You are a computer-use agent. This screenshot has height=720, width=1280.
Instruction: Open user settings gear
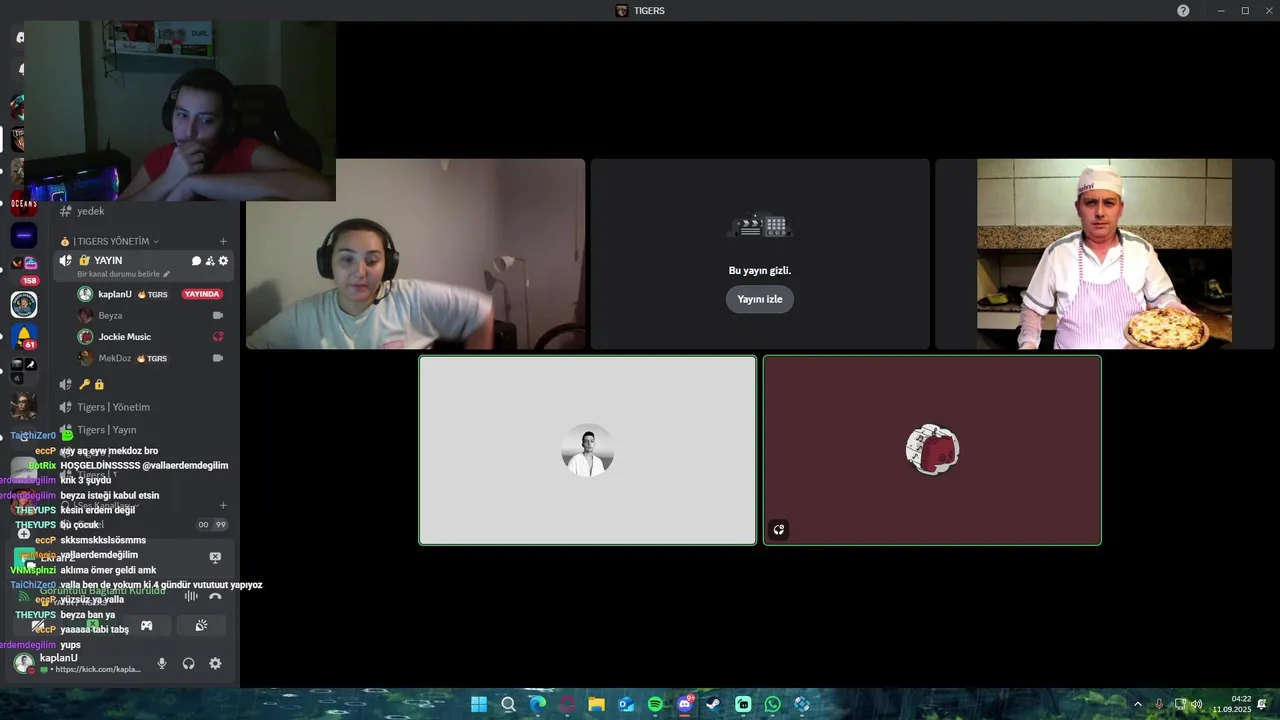tap(215, 663)
